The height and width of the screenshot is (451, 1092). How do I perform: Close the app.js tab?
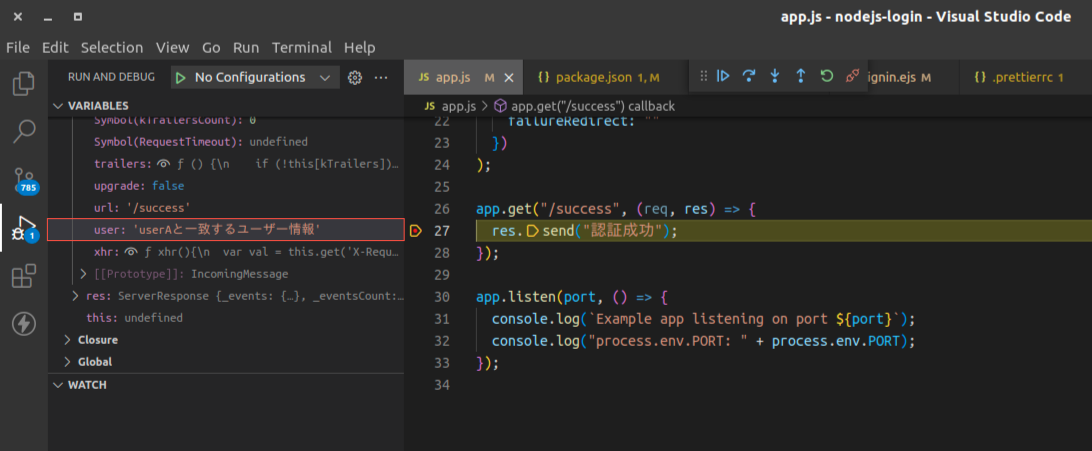pyautogui.click(x=508, y=77)
